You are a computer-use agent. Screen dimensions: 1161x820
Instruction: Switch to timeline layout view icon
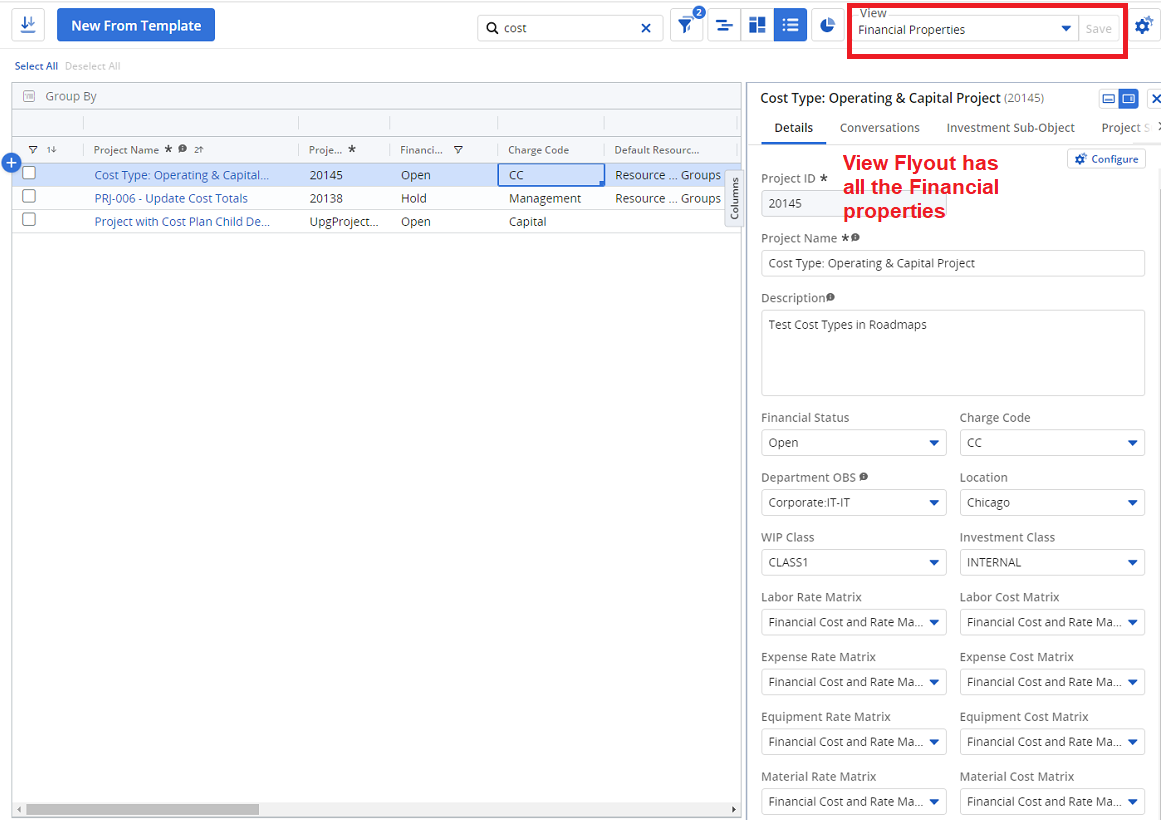click(724, 27)
